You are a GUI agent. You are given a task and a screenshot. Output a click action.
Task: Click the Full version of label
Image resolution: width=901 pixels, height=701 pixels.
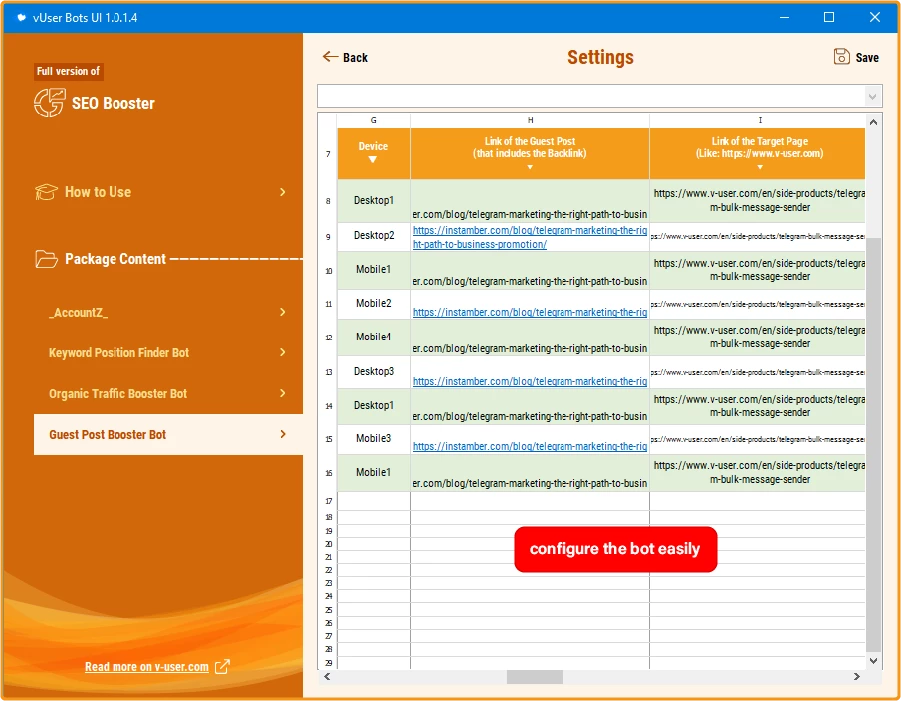click(x=68, y=71)
